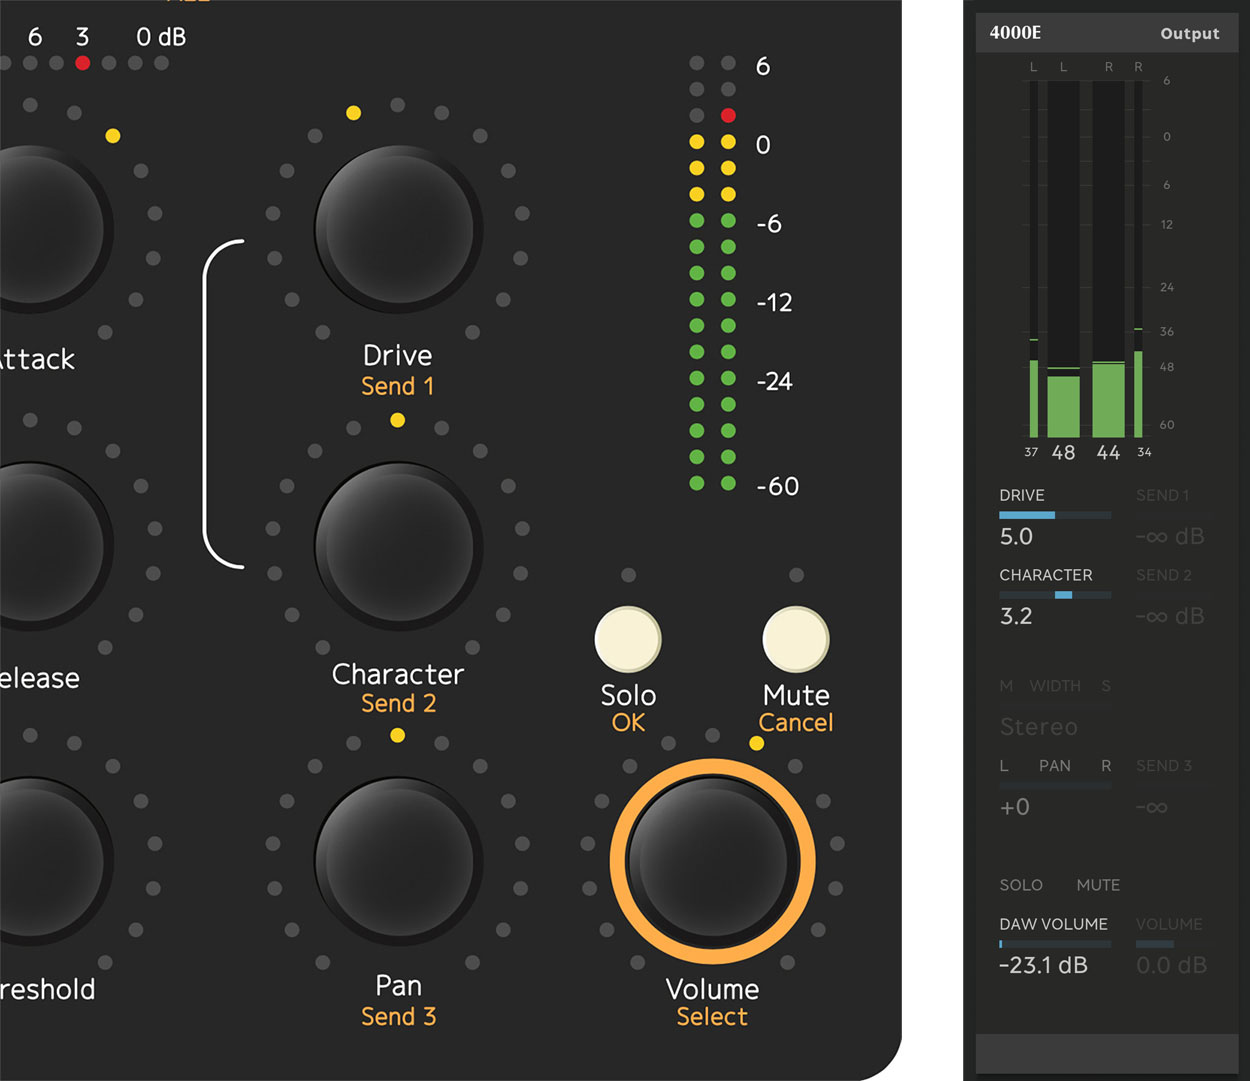
Task: Click the Pan (Send 3) knob
Action: click(x=397, y=860)
